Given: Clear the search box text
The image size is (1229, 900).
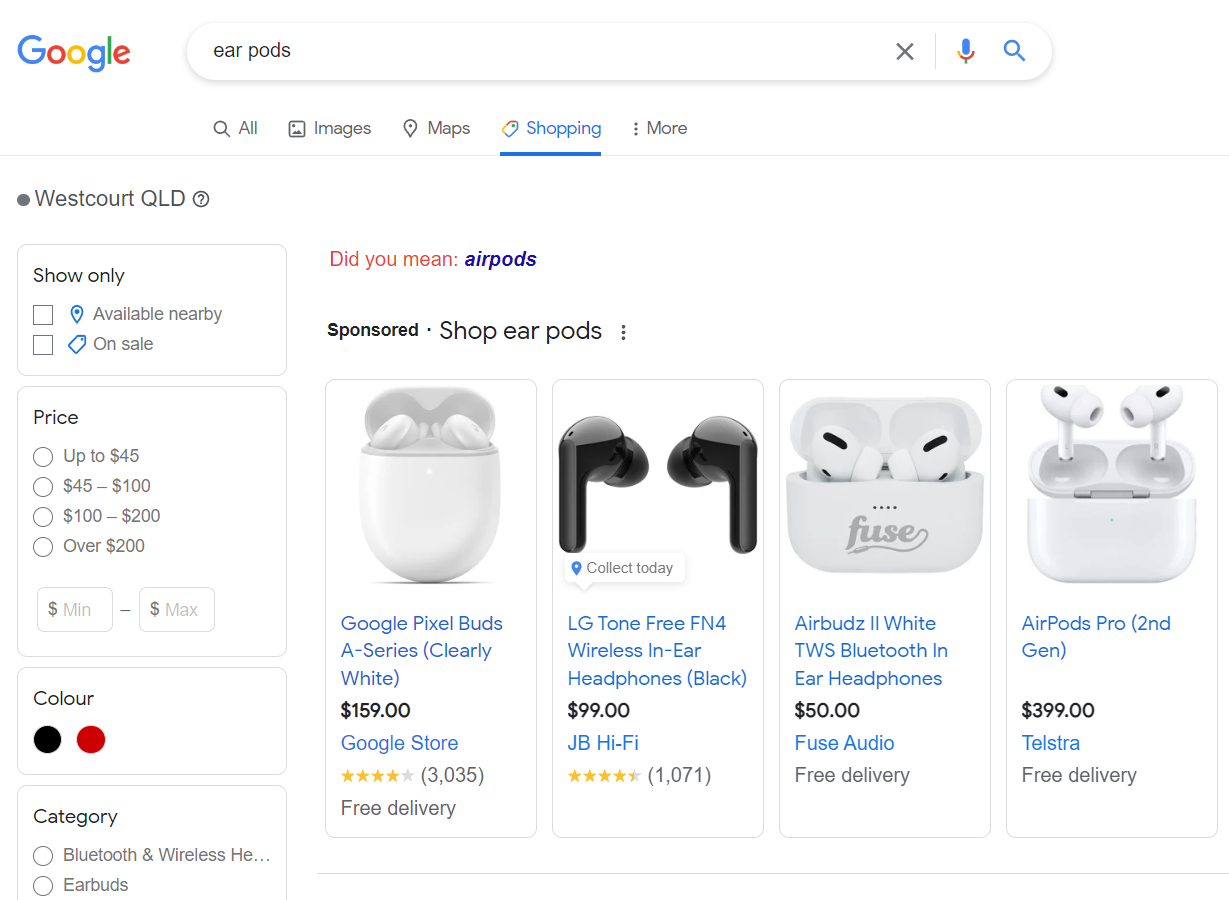Looking at the screenshot, I should pyautogui.click(x=904, y=51).
